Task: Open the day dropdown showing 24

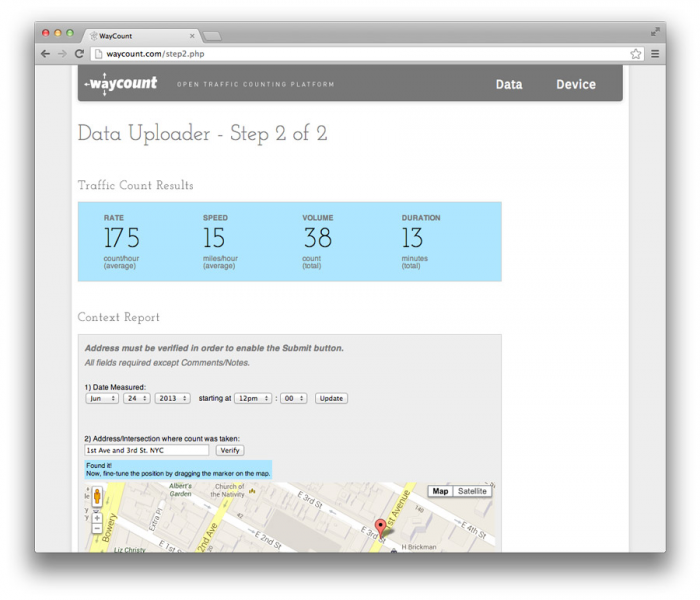Action: coord(136,398)
